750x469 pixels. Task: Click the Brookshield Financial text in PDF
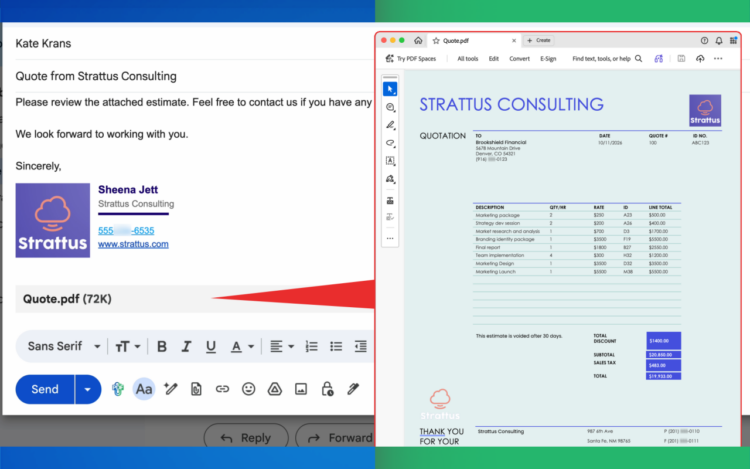click(x=501, y=142)
